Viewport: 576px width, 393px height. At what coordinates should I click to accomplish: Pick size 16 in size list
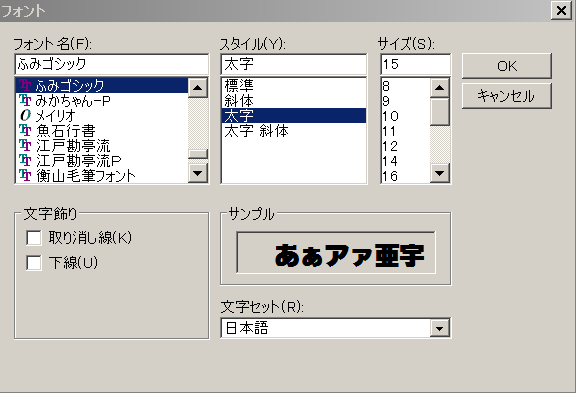pos(406,176)
